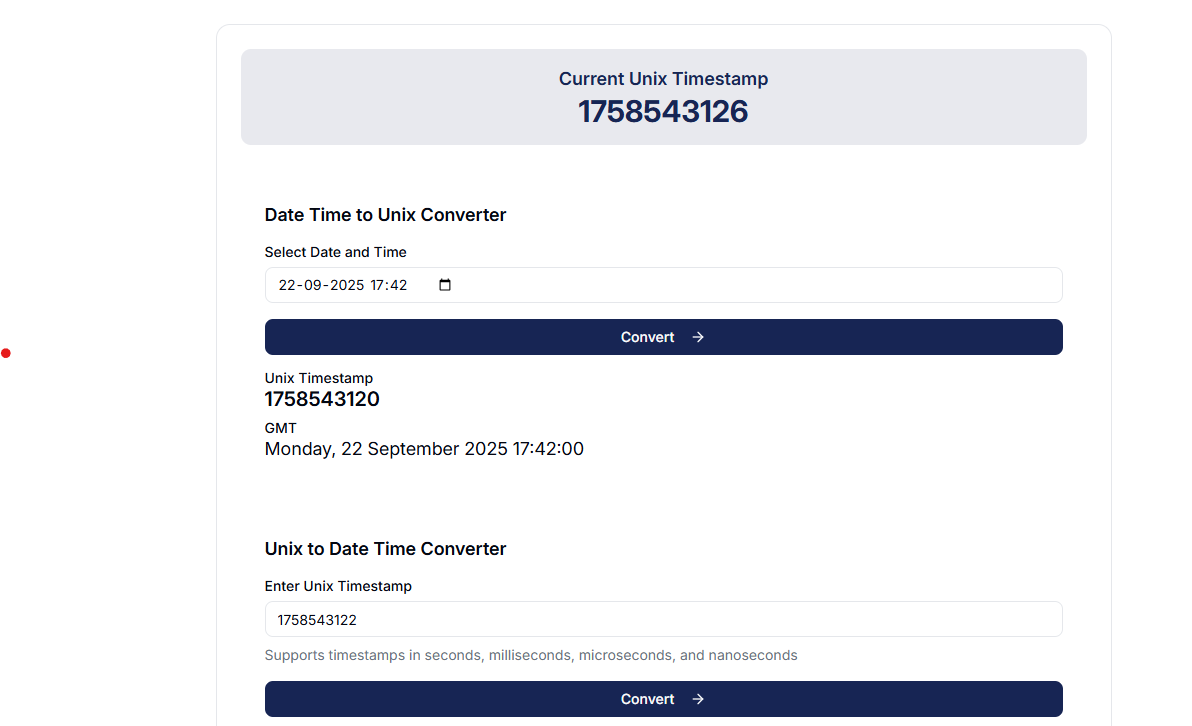Focus the Enter Unix Timestamp input field

[x=663, y=620]
